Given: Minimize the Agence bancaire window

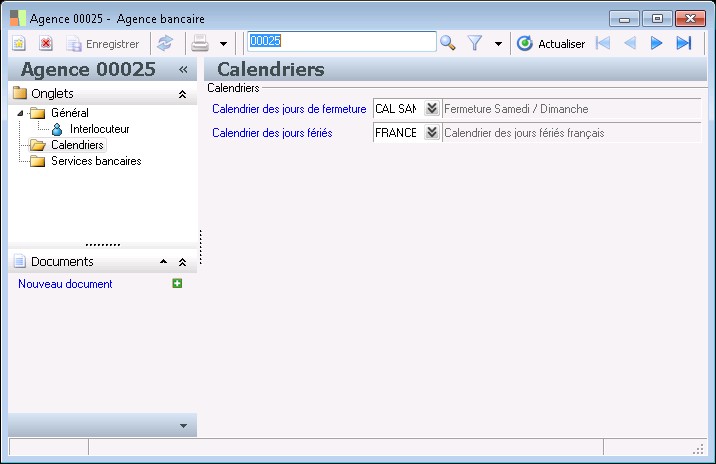Looking at the screenshot, I should (624, 19).
